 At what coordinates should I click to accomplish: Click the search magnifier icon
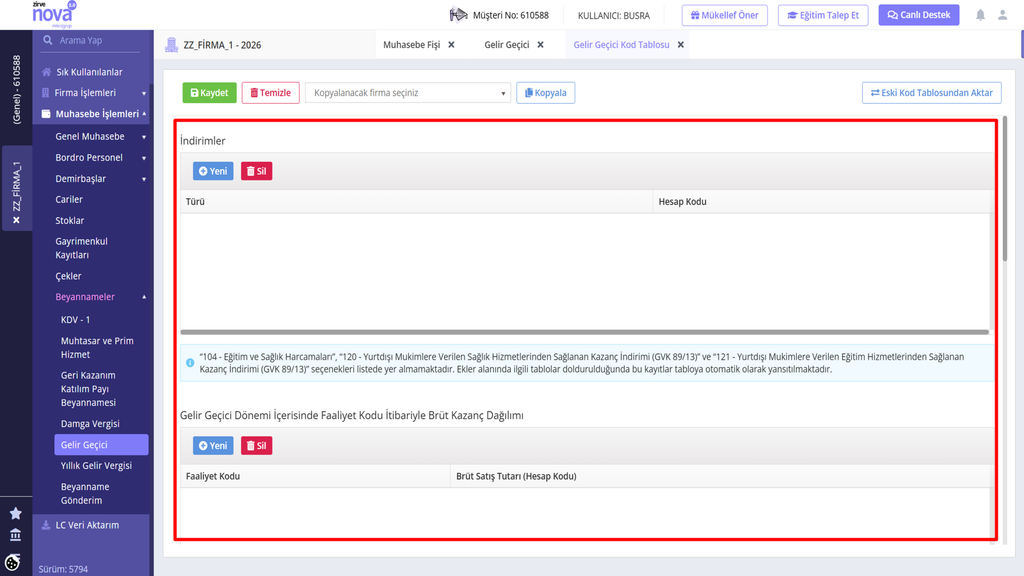pos(48,40)
